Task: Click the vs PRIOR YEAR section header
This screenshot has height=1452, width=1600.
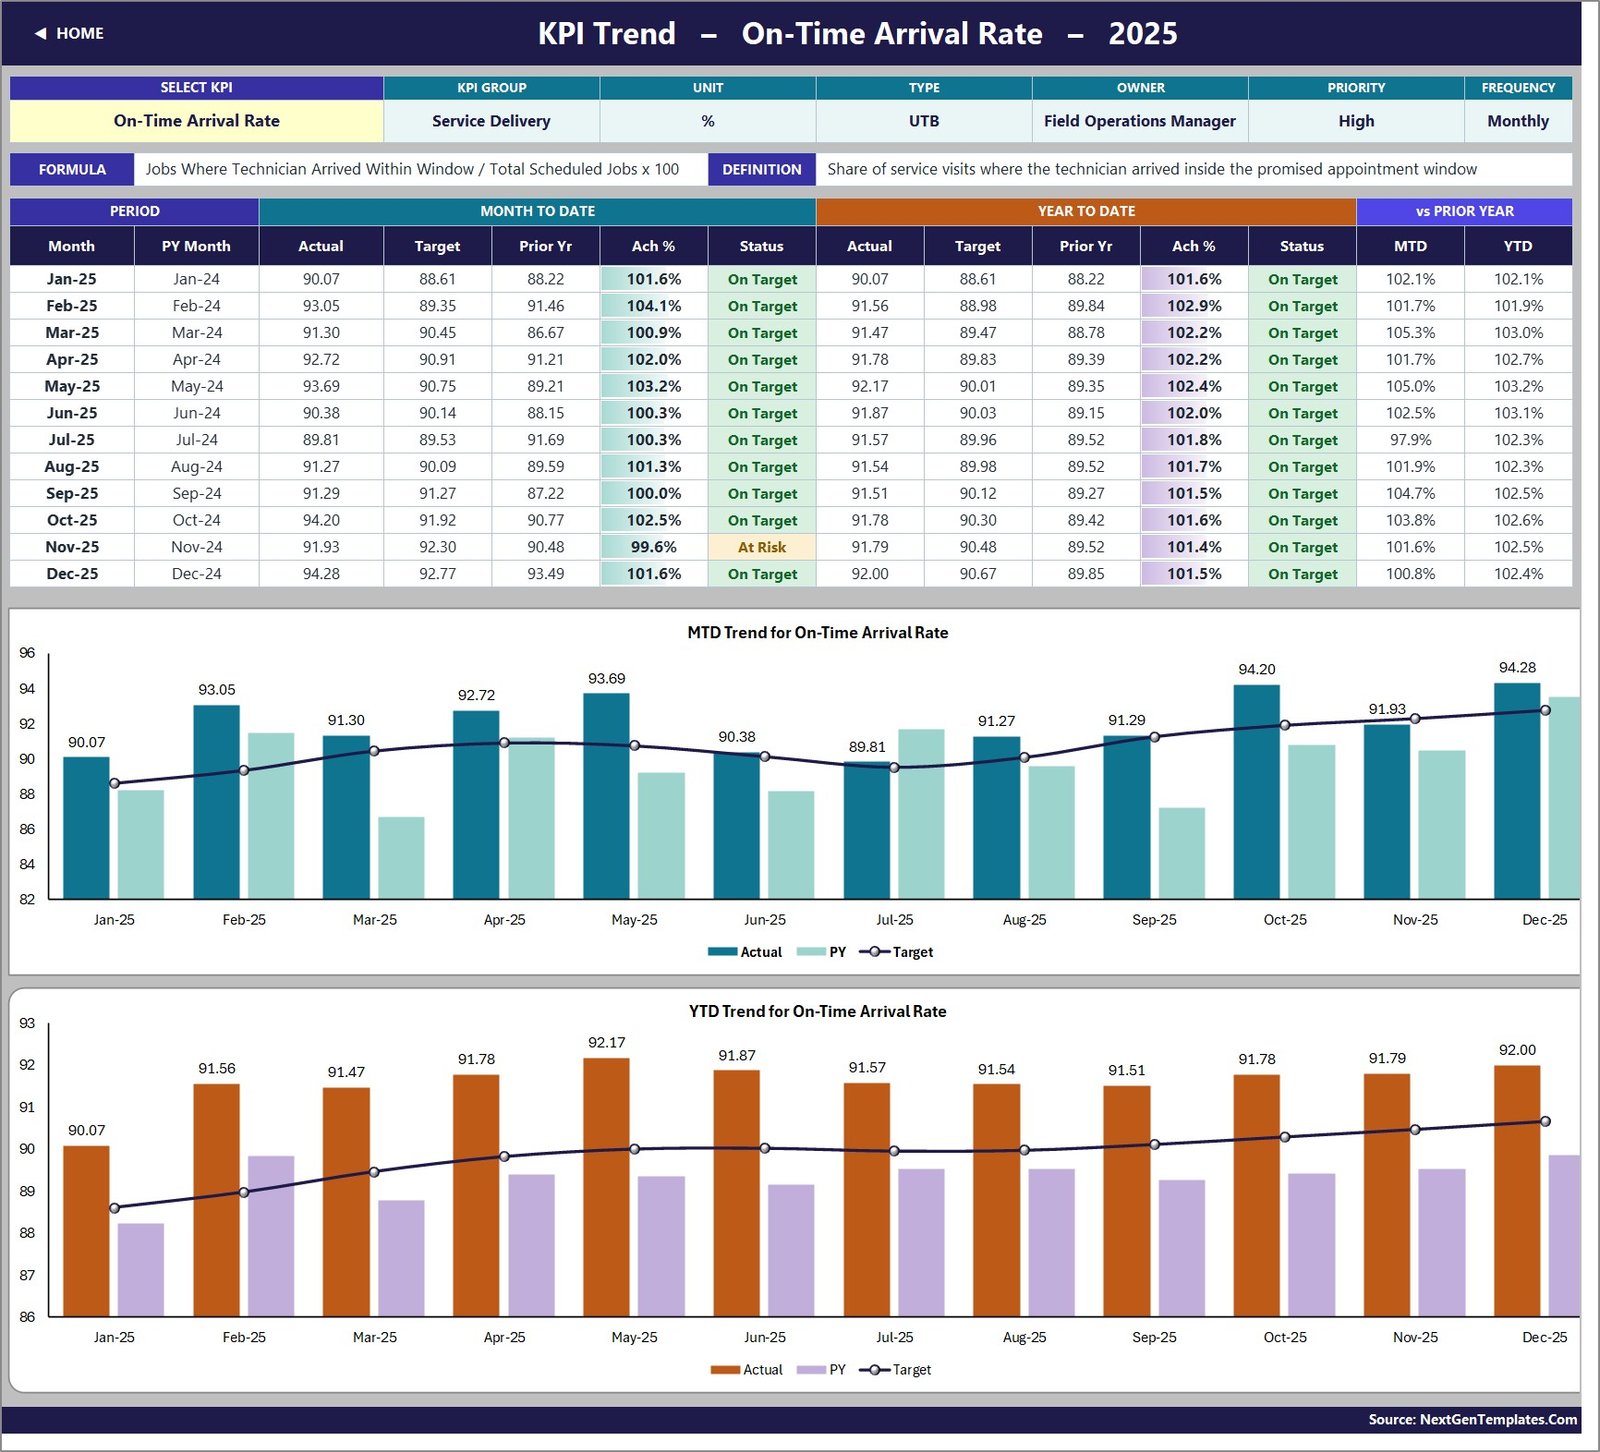Action: pyautogui.click(x=1464, y=211)
